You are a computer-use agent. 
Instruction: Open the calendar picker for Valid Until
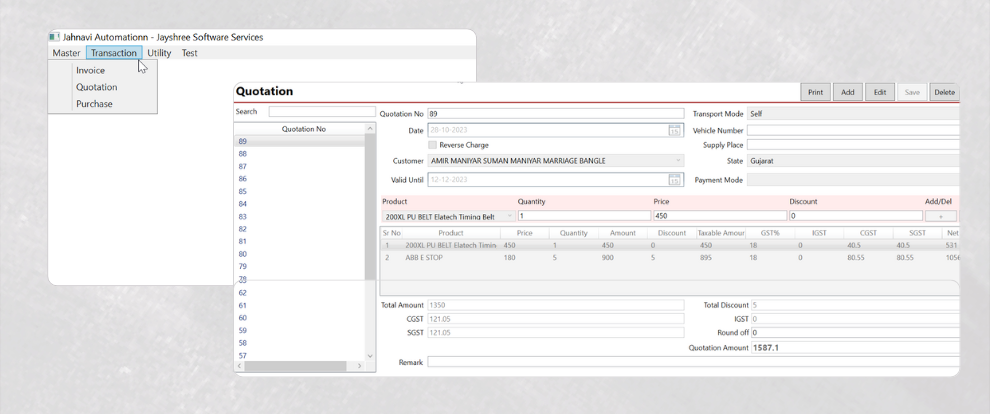click(675, 180)
